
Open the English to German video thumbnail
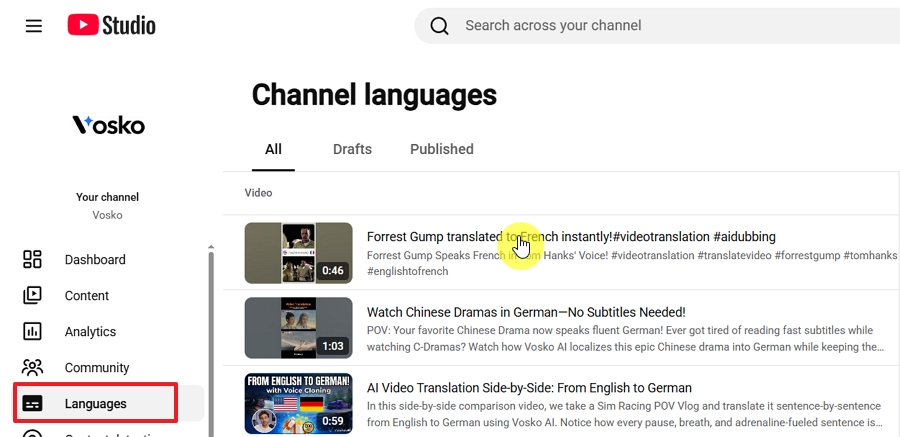point(298,404)
